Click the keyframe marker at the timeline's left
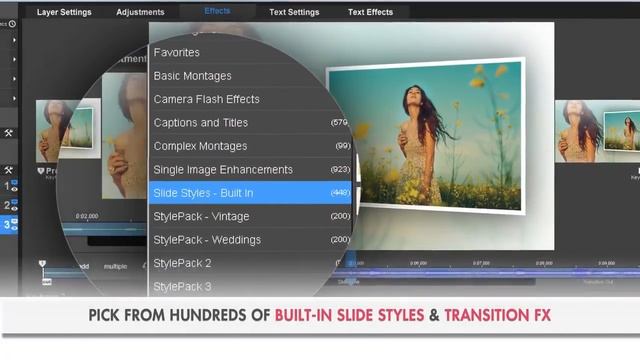The image size is (640, 360). (x=42, y=264)
